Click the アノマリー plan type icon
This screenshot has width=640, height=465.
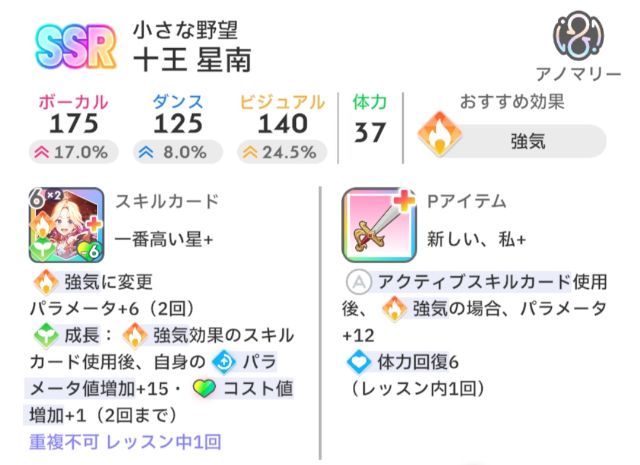(x=578, y=36)
